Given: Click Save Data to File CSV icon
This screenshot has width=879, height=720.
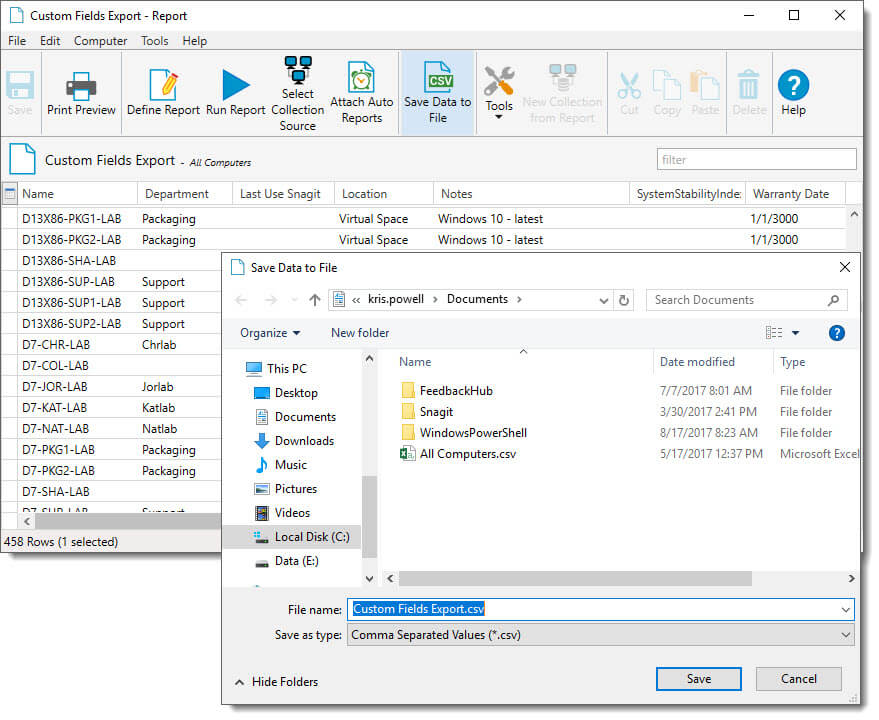Looking at the screenshot, I should pos(438,77).
